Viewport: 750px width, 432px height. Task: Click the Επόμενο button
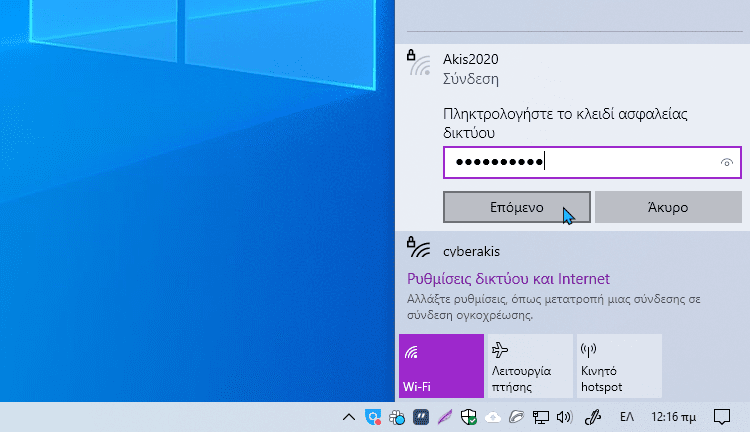pyautogui.click(x=517, y=207)
